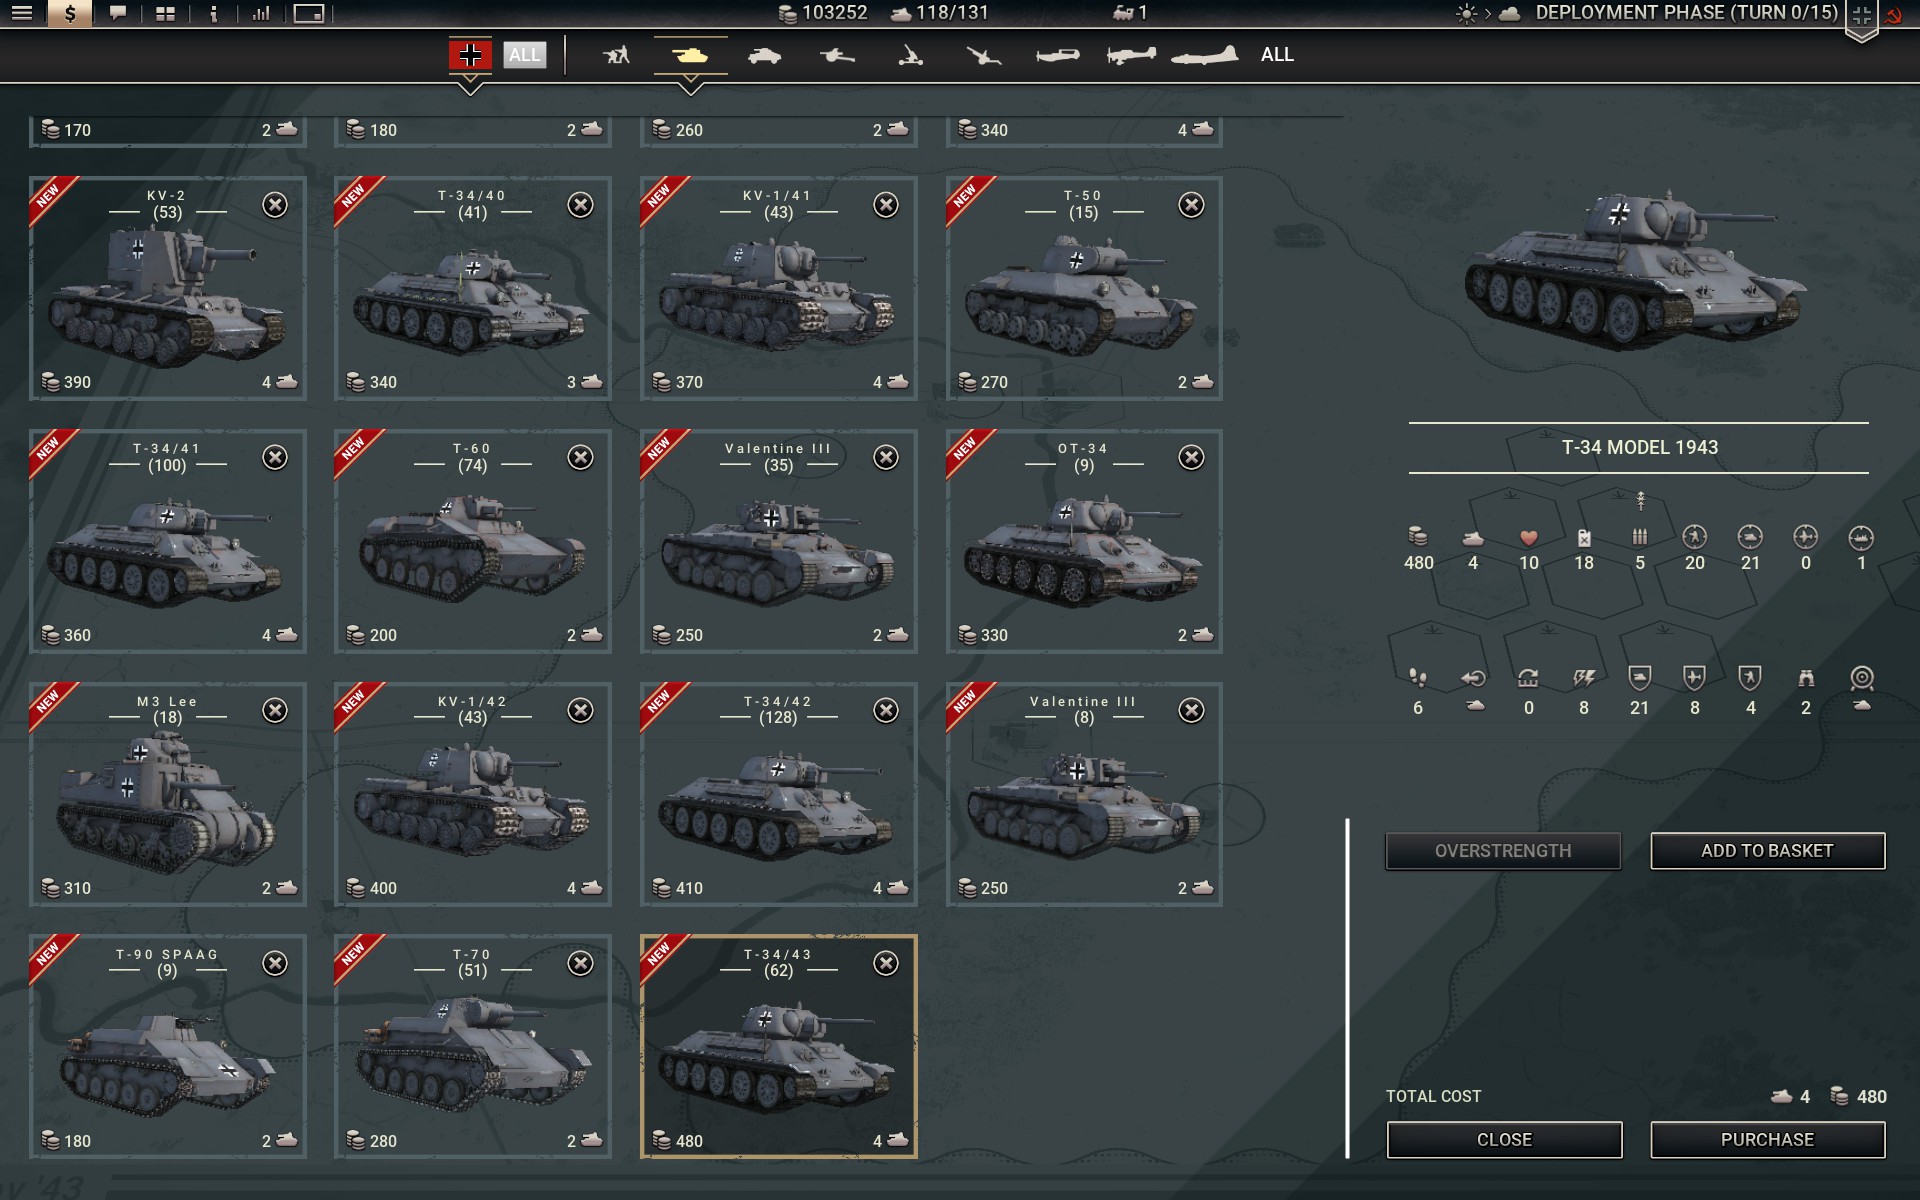Remove the T-34/43 captured unit
The height and width of the screenshot is (1200, 1920).
[x=886, y=964]
